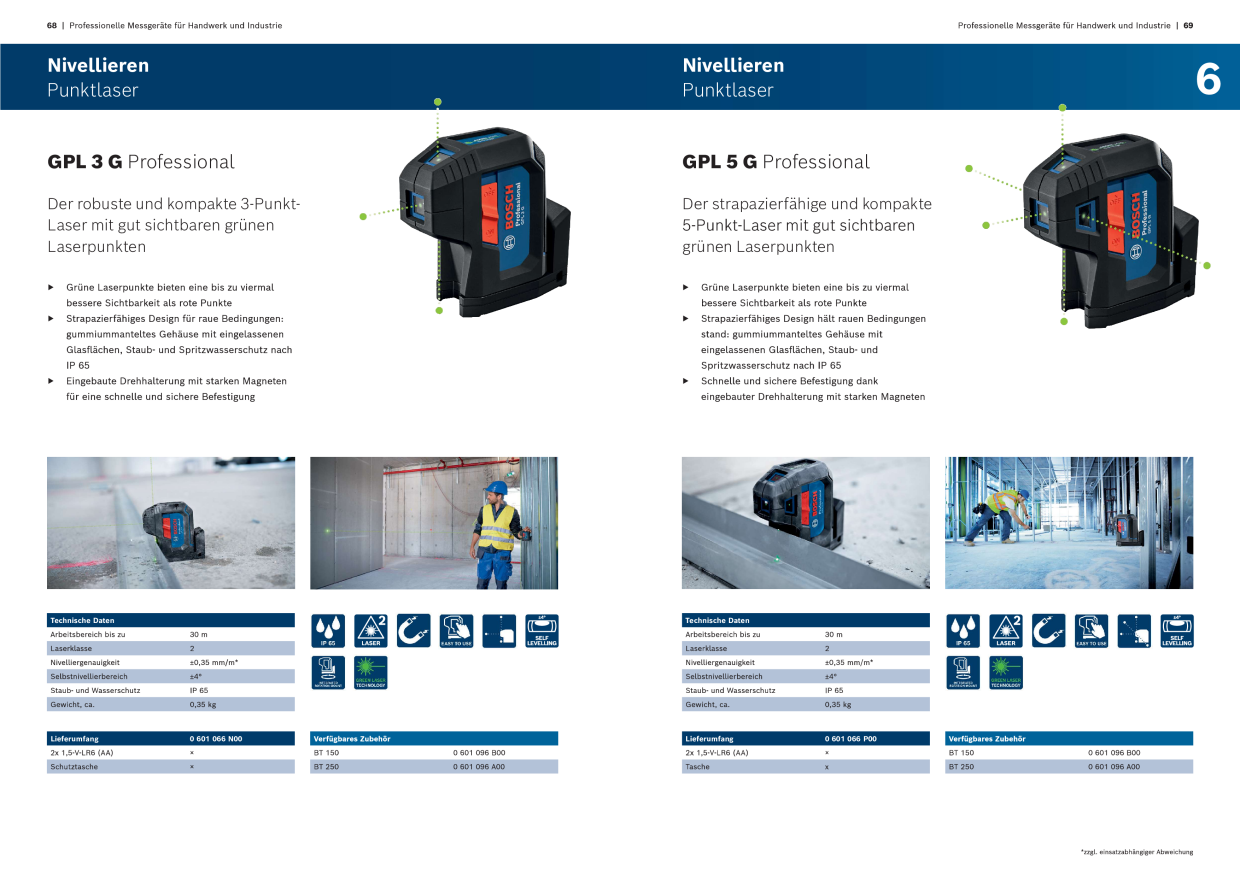Open the photo of GPL 5 G on metal rail
This screenshot has width=1240, height=876.
806,523
